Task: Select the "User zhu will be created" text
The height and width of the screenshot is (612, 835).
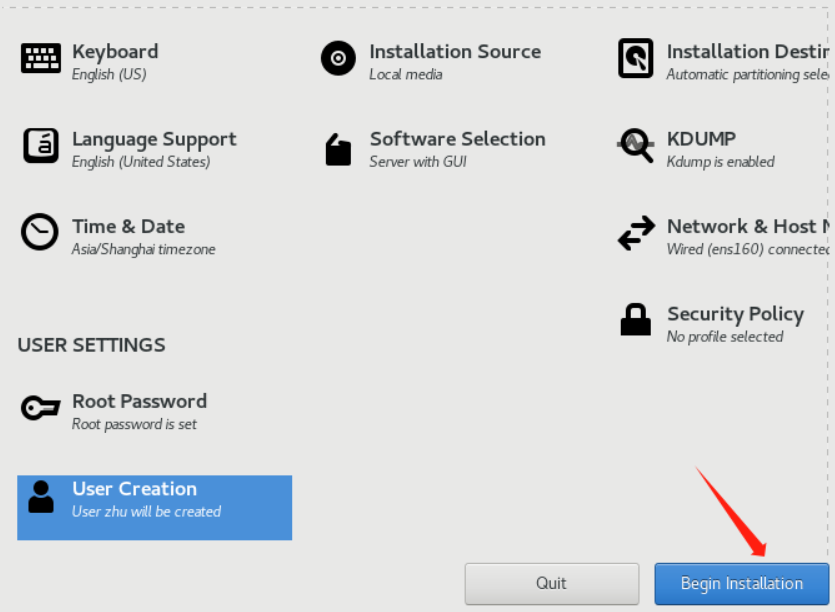Action: click(x=146, y=512)
